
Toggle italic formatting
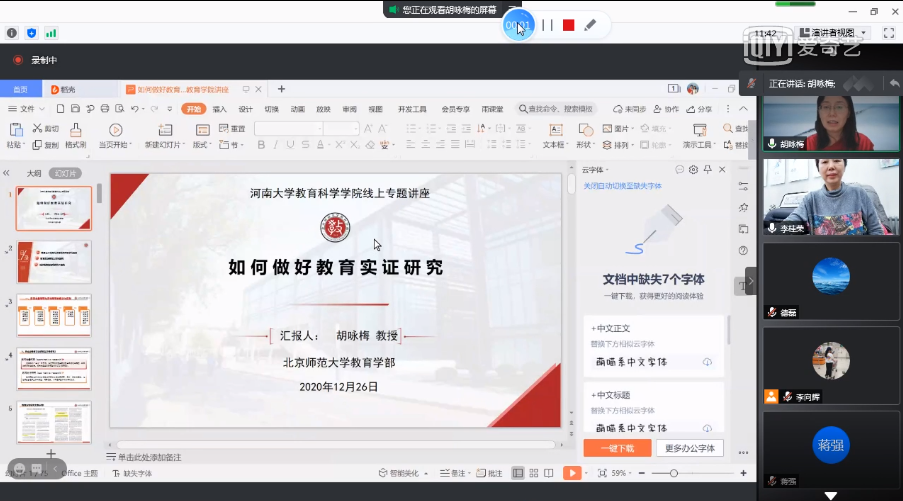275,145
